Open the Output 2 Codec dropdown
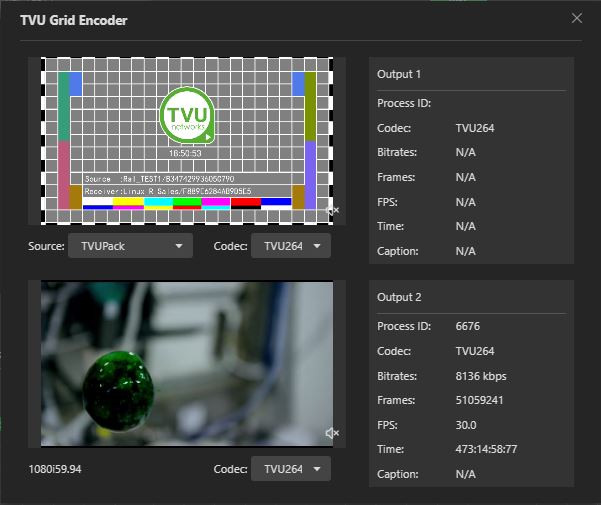601x505 pixels. coord(291,469)
